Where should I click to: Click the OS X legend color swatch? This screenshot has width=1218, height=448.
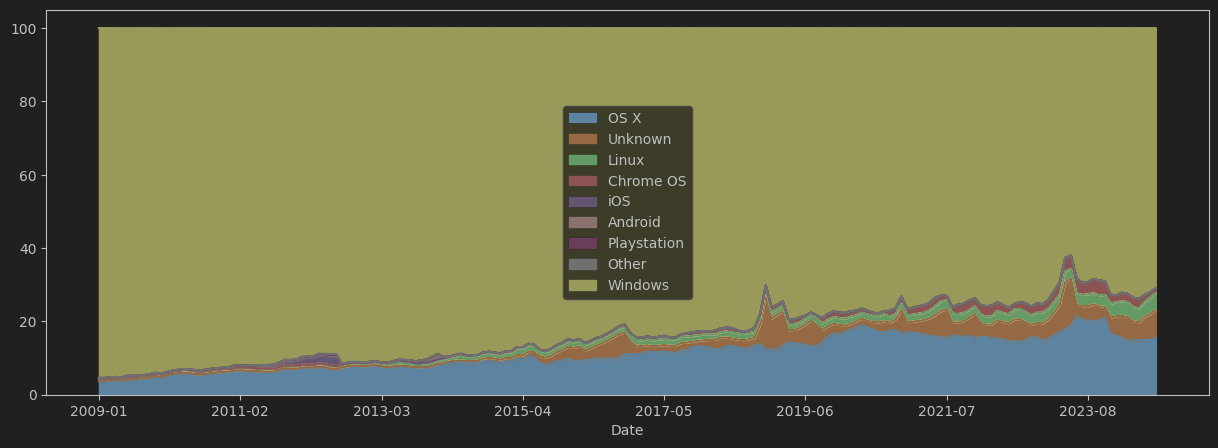[x=582, y=118]
